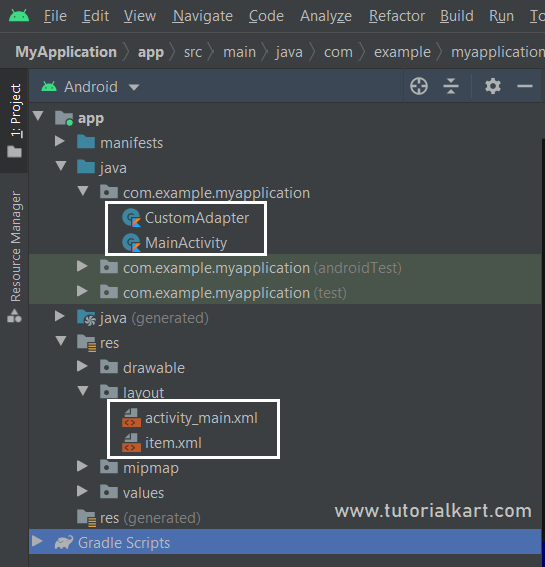This screenshot has height=567, width=545.
Task: Collapse the layout folder arrow
Action: click(x=83, y=391)
